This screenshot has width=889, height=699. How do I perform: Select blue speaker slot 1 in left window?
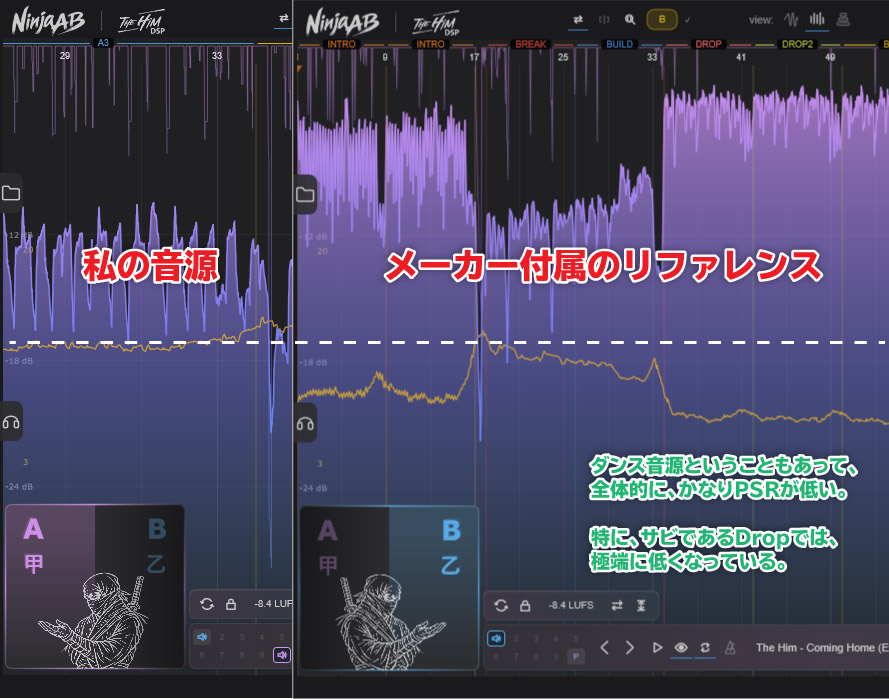pos(202,637)
